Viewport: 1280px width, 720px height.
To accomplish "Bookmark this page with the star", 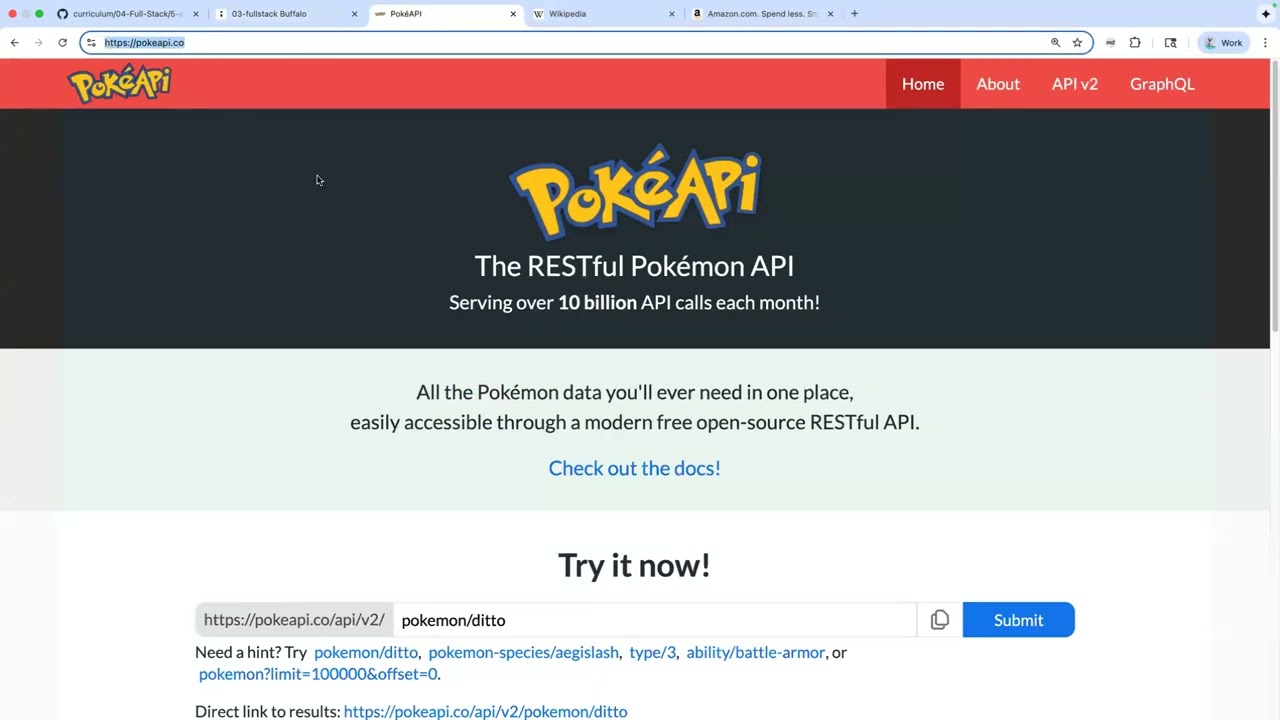I will [1077, 43].
